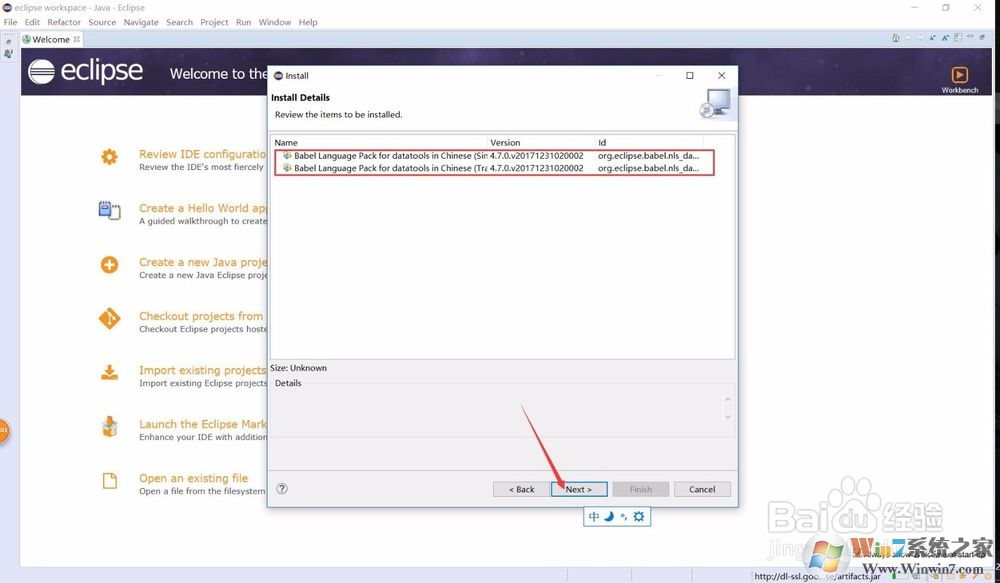Click the < Back button
Viewport: 1000px width, 583px height.
click(x=521, y=489)
